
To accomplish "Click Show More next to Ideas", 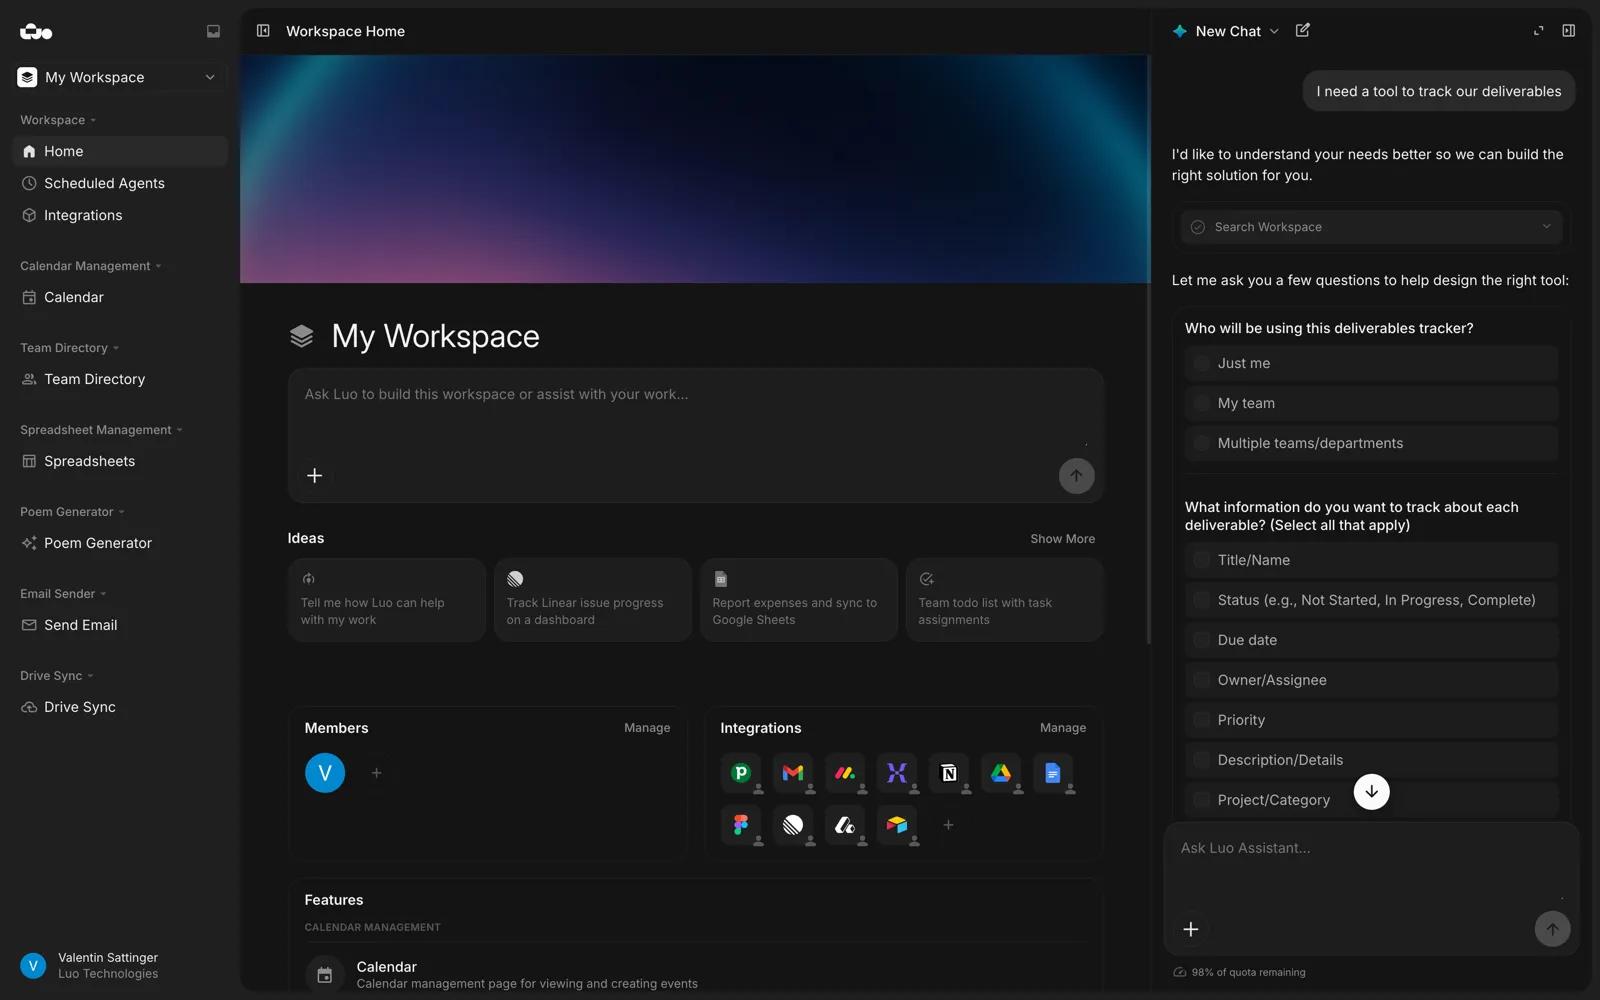I will (x=1062, y=539).
